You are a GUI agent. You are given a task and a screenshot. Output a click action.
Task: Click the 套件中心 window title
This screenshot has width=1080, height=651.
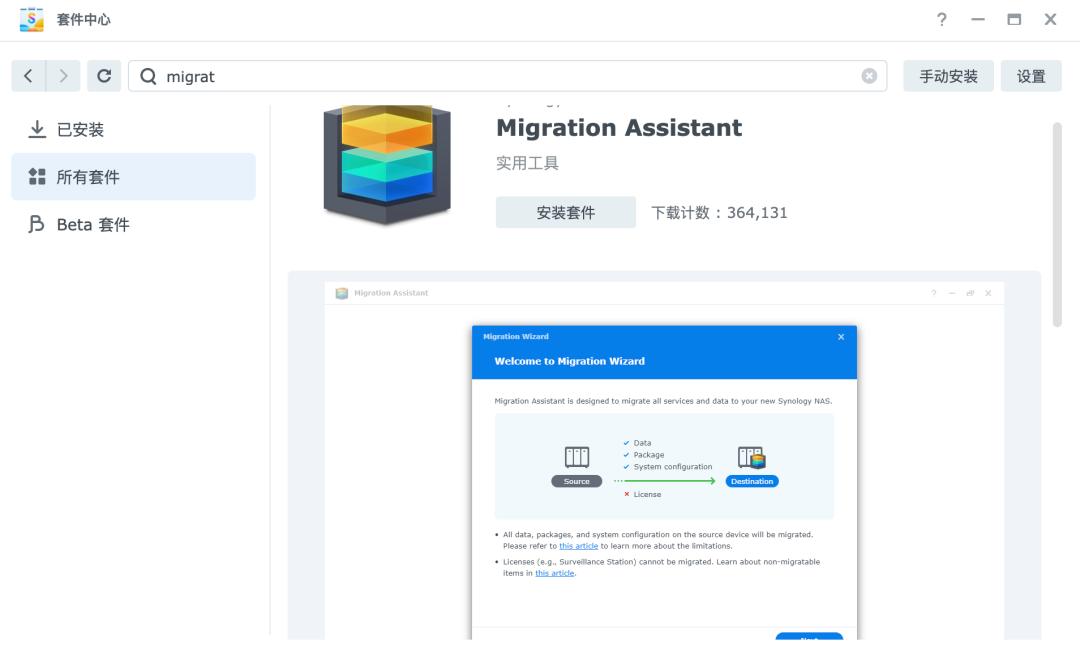click(x=83, y=20)
